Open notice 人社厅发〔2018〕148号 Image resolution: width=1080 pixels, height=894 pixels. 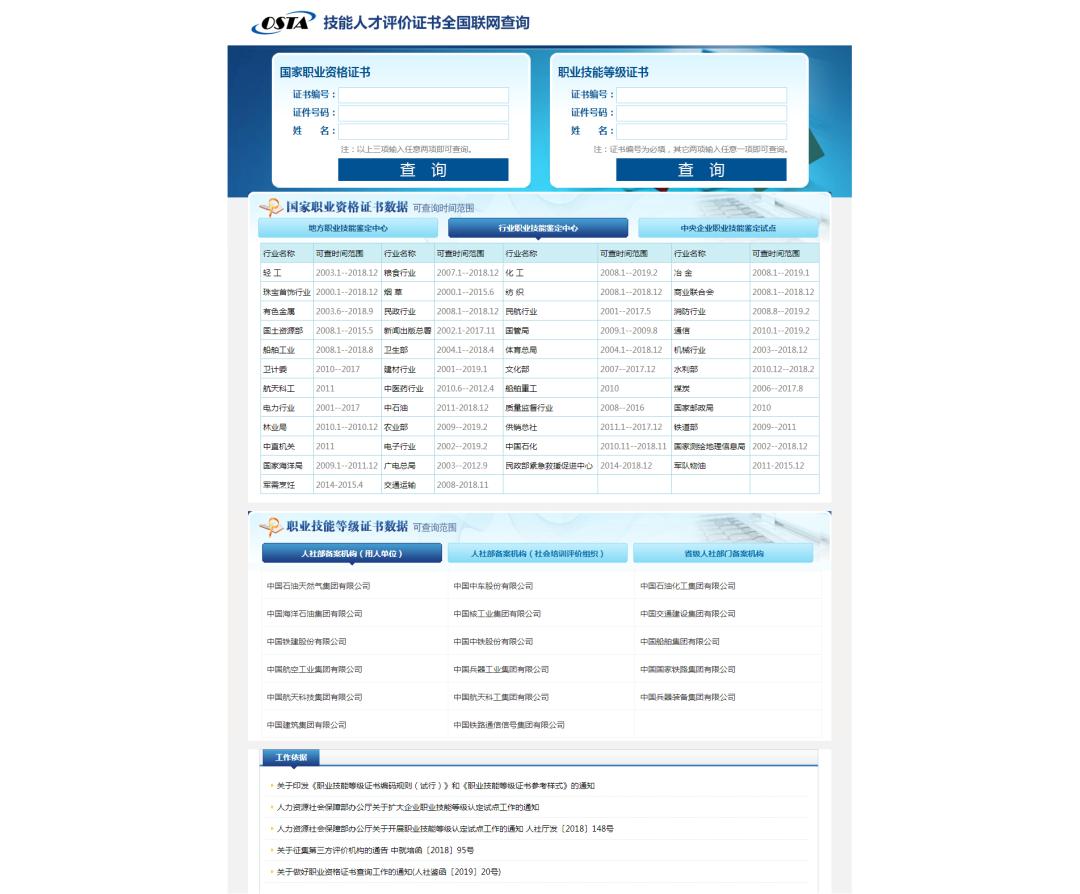(x=445, y=829)
